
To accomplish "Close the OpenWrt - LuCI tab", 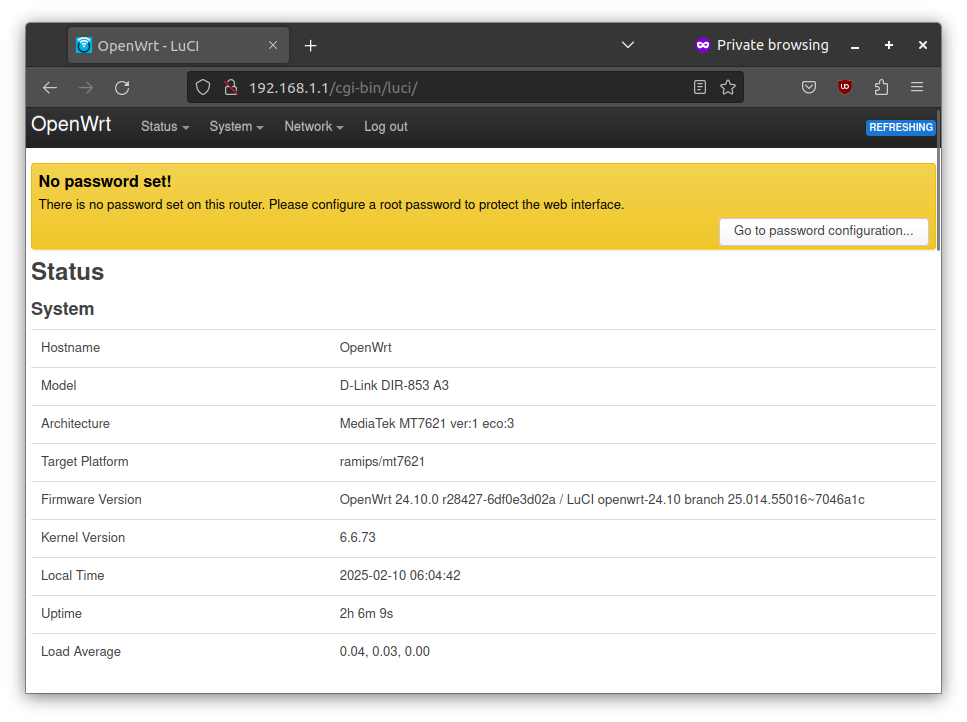I will (273, 45).
